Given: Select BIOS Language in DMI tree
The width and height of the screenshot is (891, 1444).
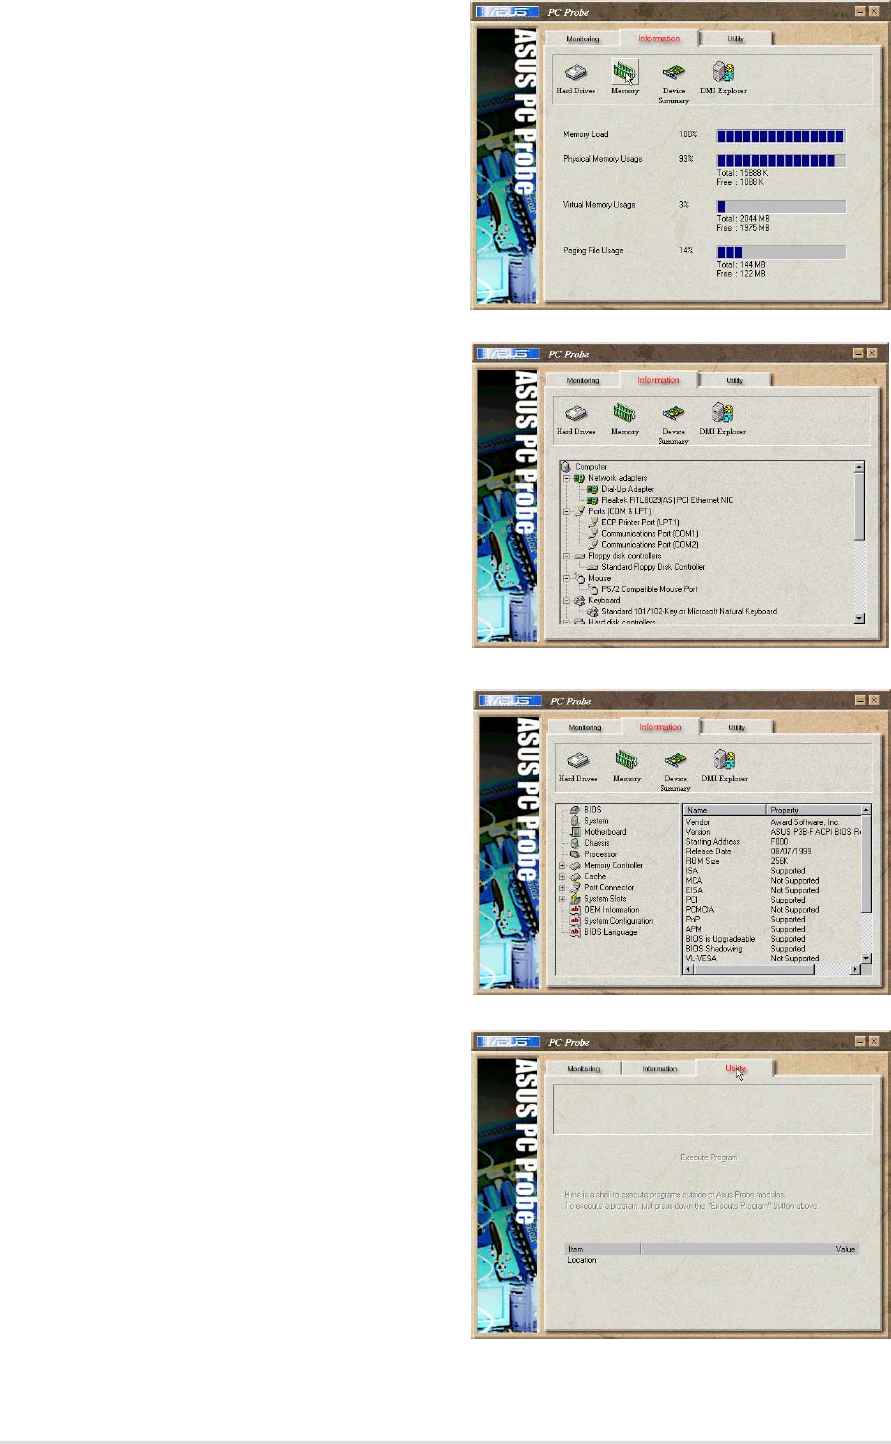Looking at the screenshot, I should click(x=603, y=932).
